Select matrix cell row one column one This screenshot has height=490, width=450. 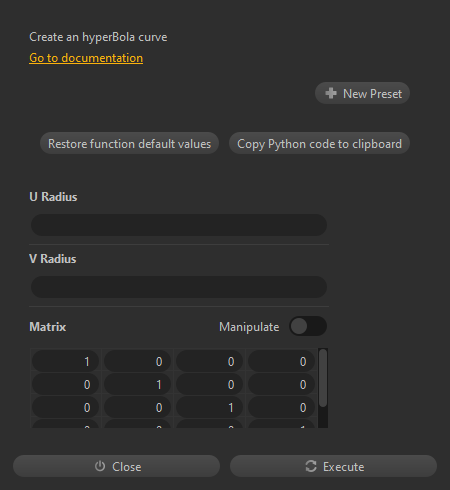pyautogui.click(x=66, y=361)
